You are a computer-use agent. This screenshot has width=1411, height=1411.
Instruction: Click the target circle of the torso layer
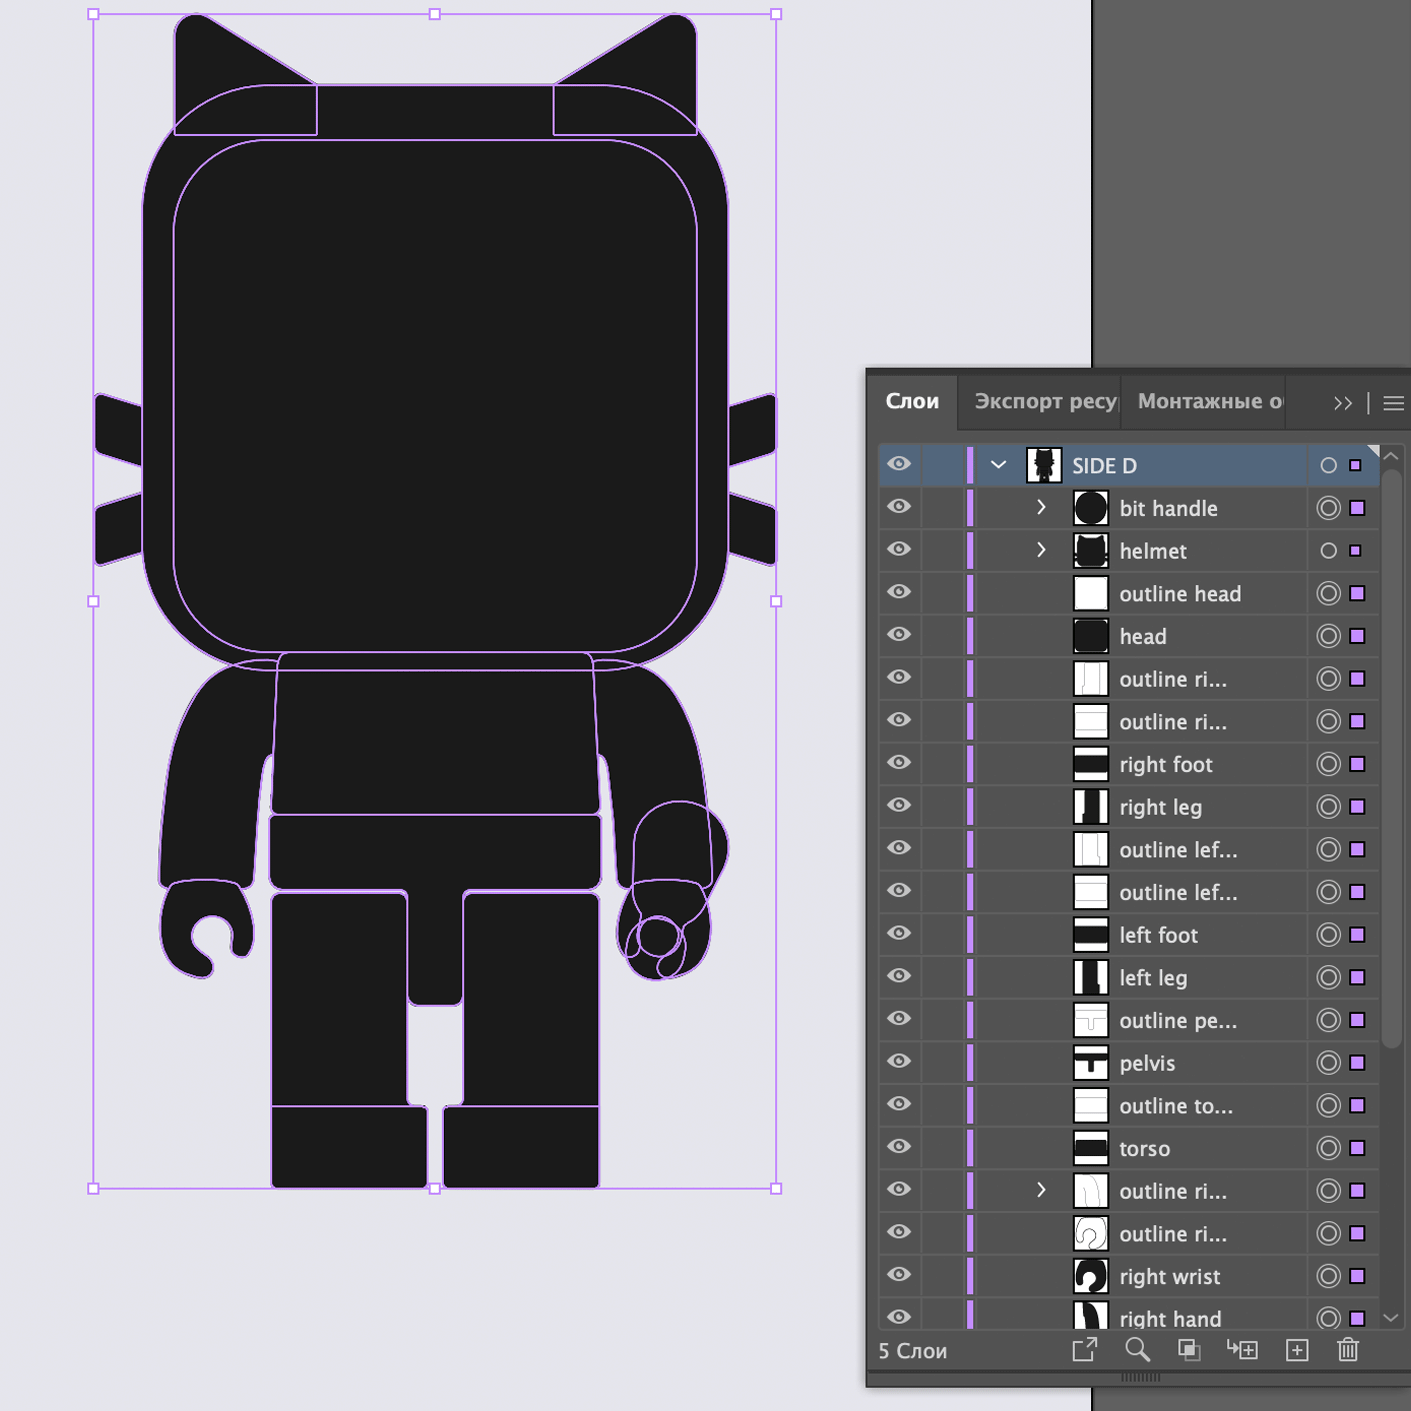tap(1328, 1148)
